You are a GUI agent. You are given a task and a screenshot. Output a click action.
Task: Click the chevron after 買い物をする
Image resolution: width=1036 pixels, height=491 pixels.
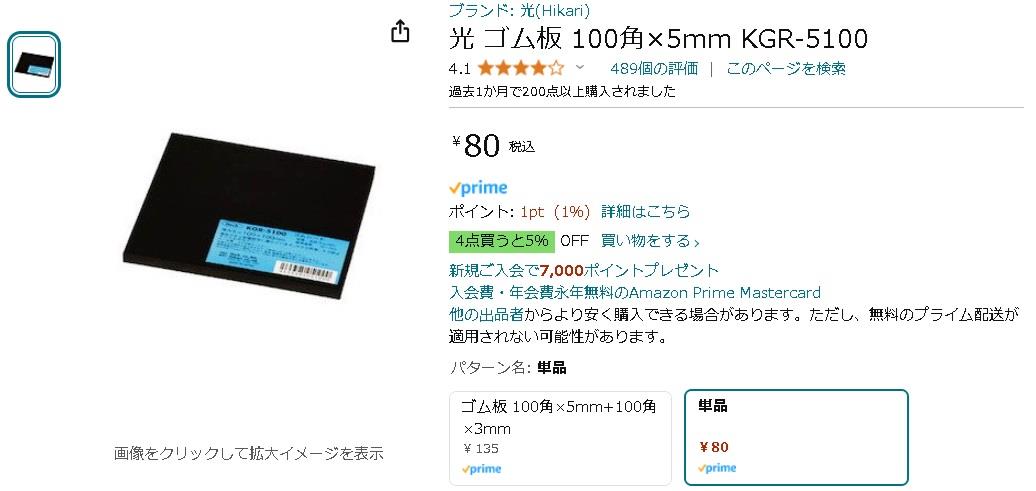pyautogui.click(x=696, y=243)
